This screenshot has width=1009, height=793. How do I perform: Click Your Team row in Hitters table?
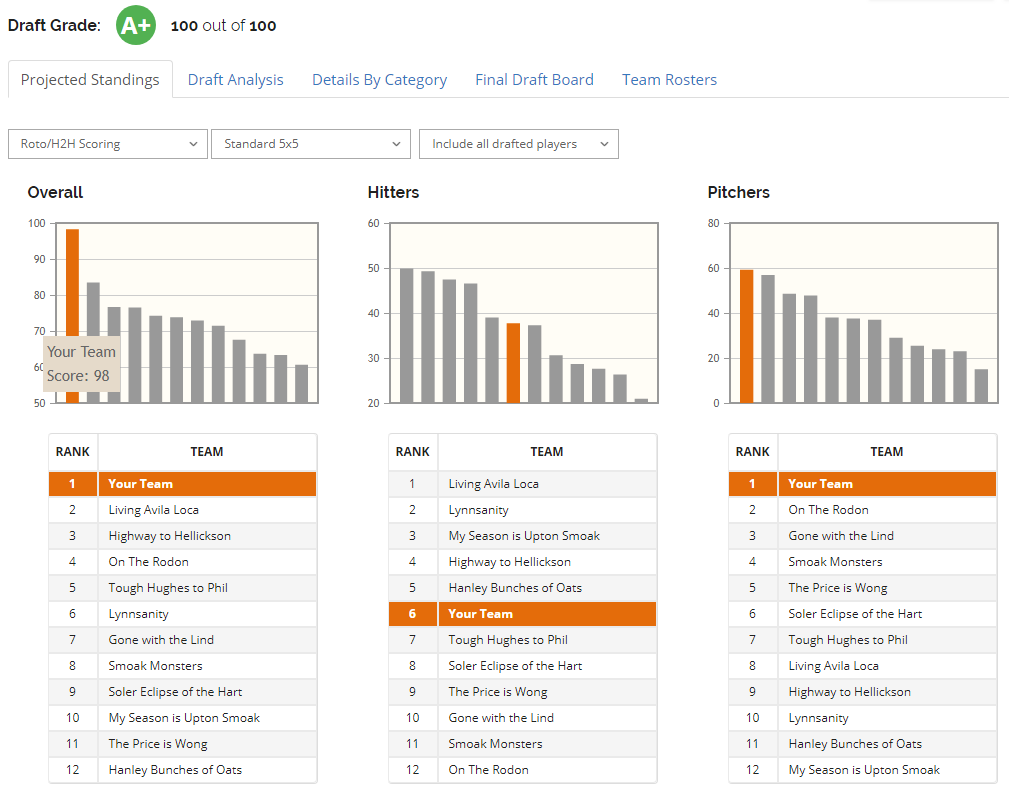[480, 614]
